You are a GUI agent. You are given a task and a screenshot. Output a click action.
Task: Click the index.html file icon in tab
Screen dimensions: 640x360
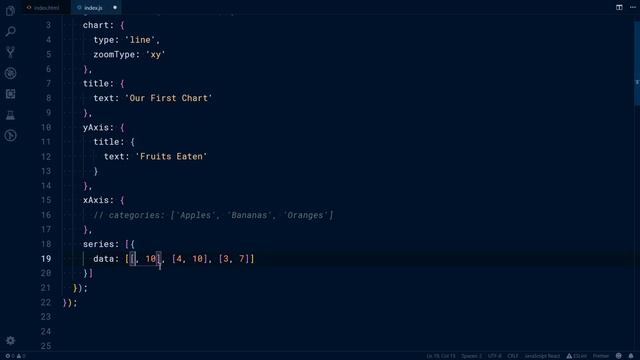pyautogui.click(x=29, y=7)
